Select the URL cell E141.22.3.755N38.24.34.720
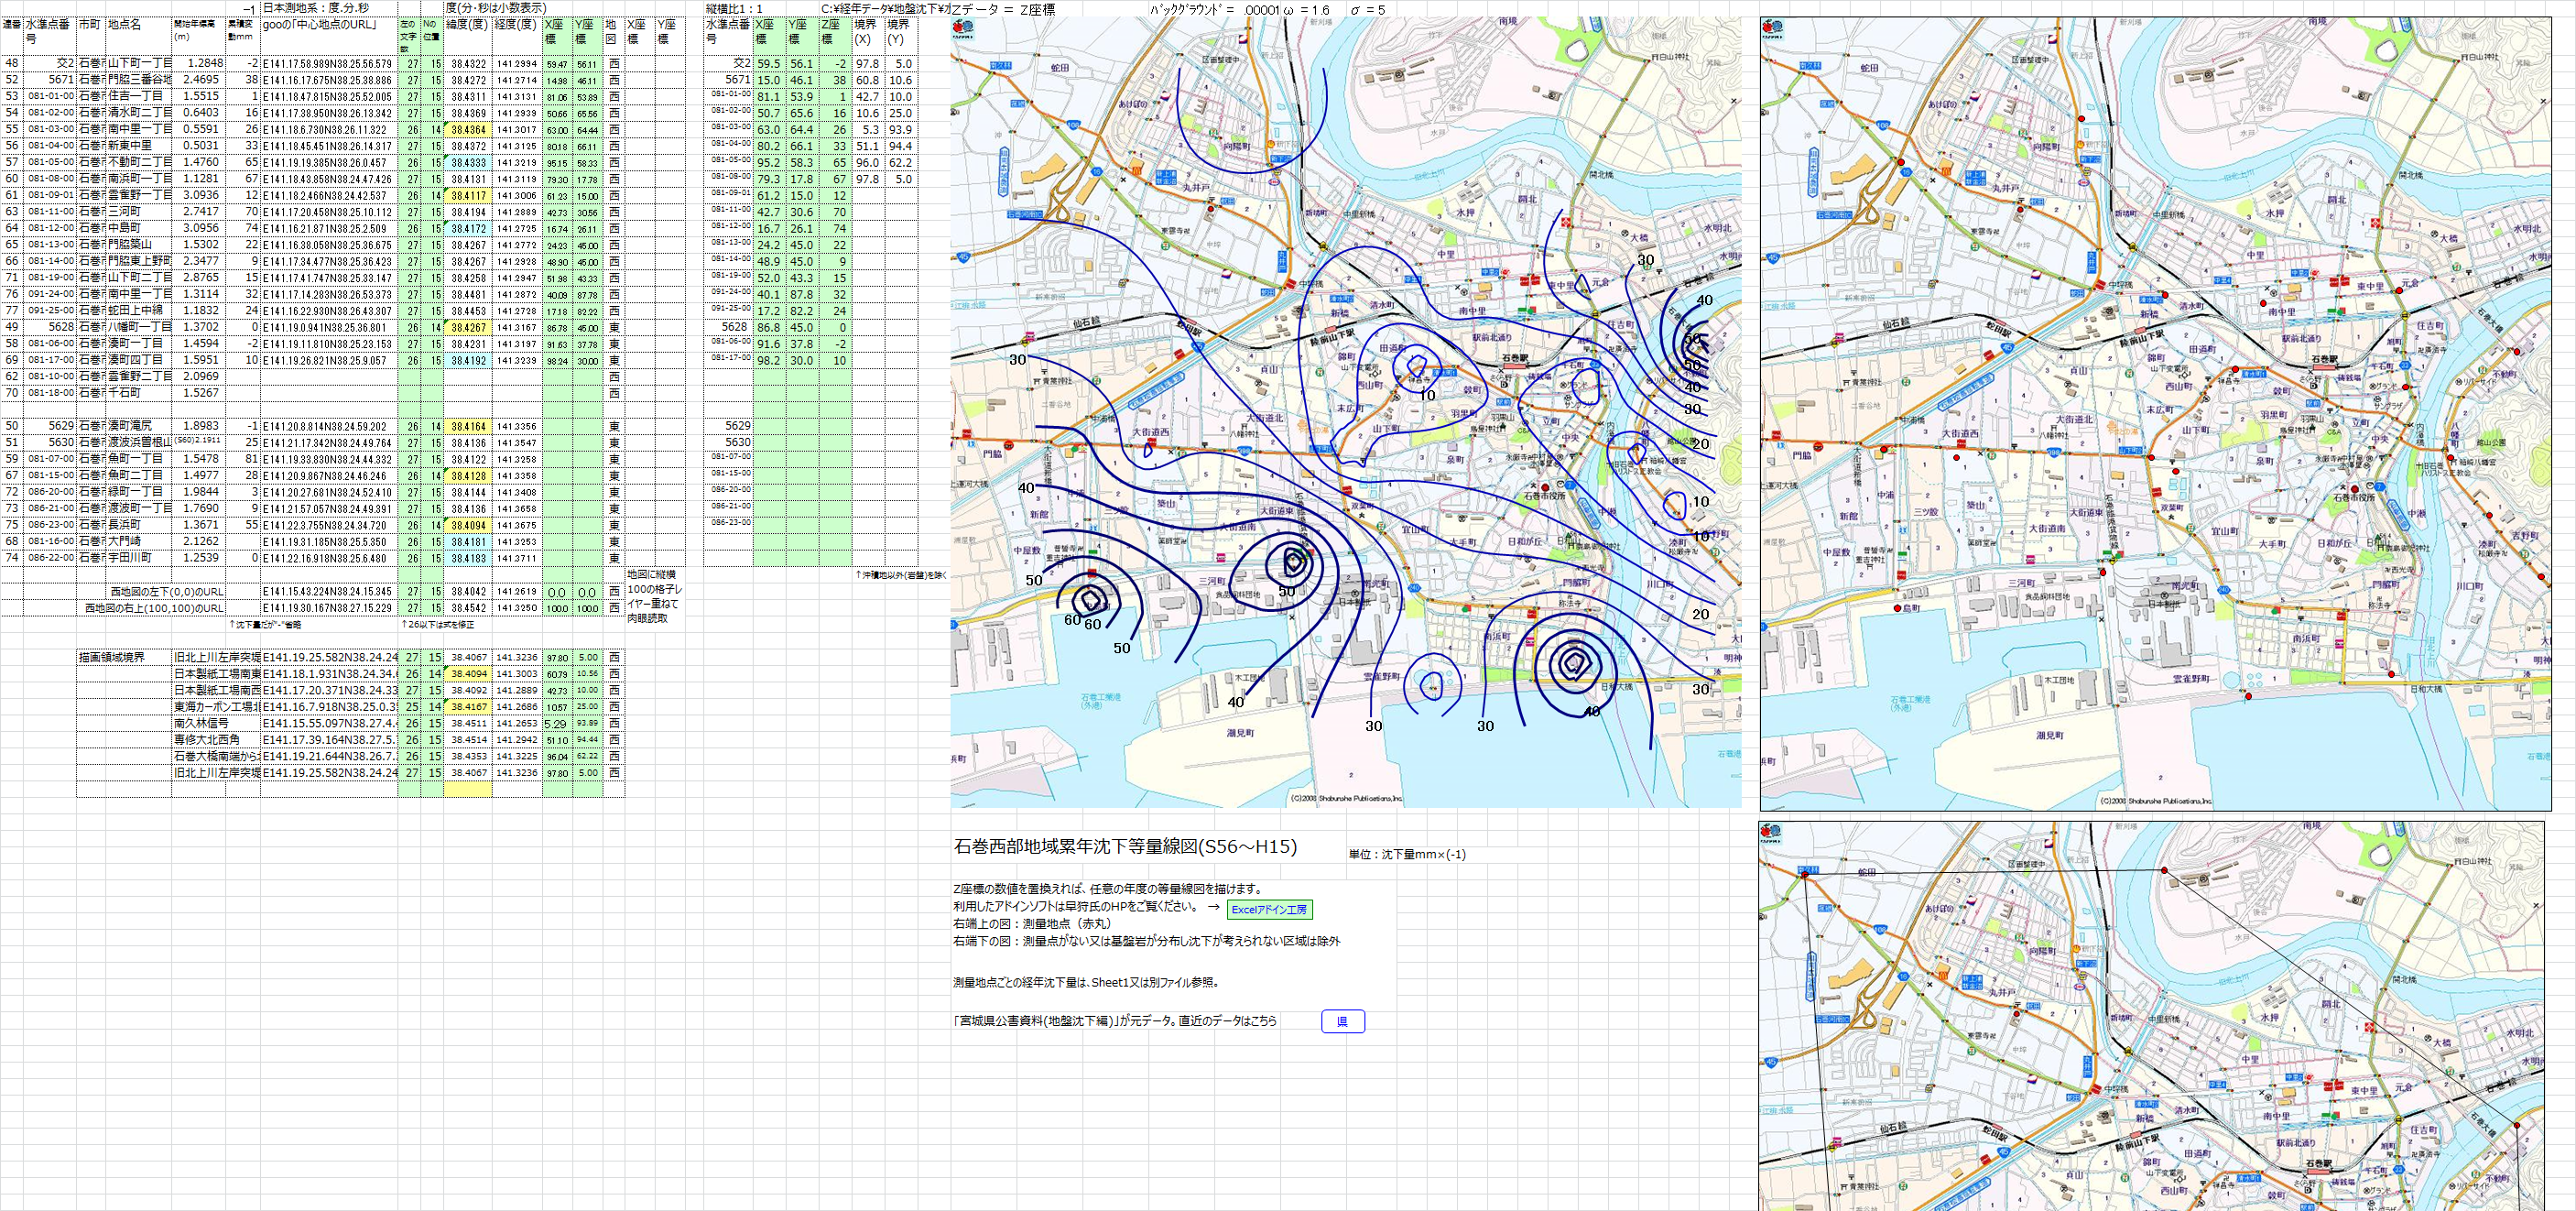The width and height of the screenshot is (2576, 1211). 329,525
